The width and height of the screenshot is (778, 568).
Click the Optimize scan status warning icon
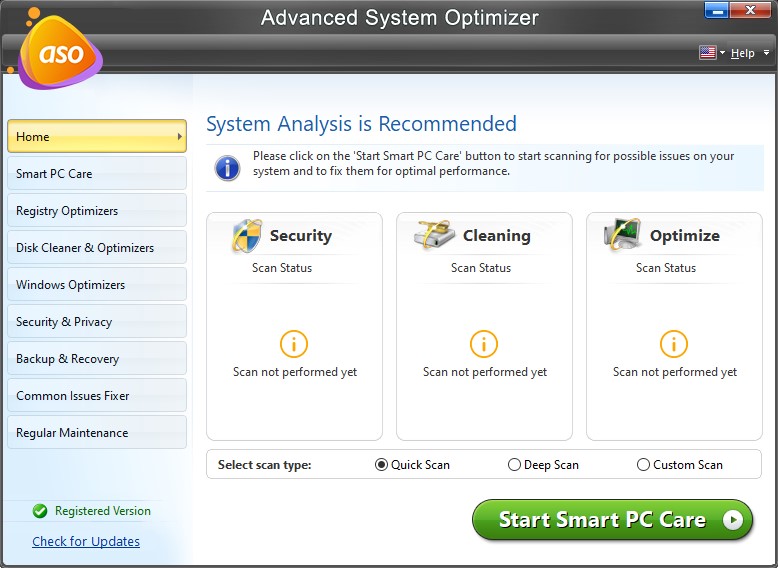click(674, 344)
